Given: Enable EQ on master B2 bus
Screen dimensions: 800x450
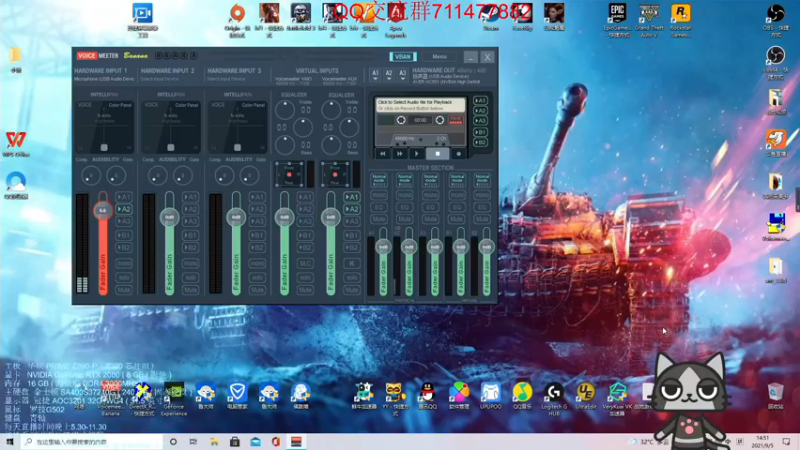Looking at the screenshot, I should point(482,207).
